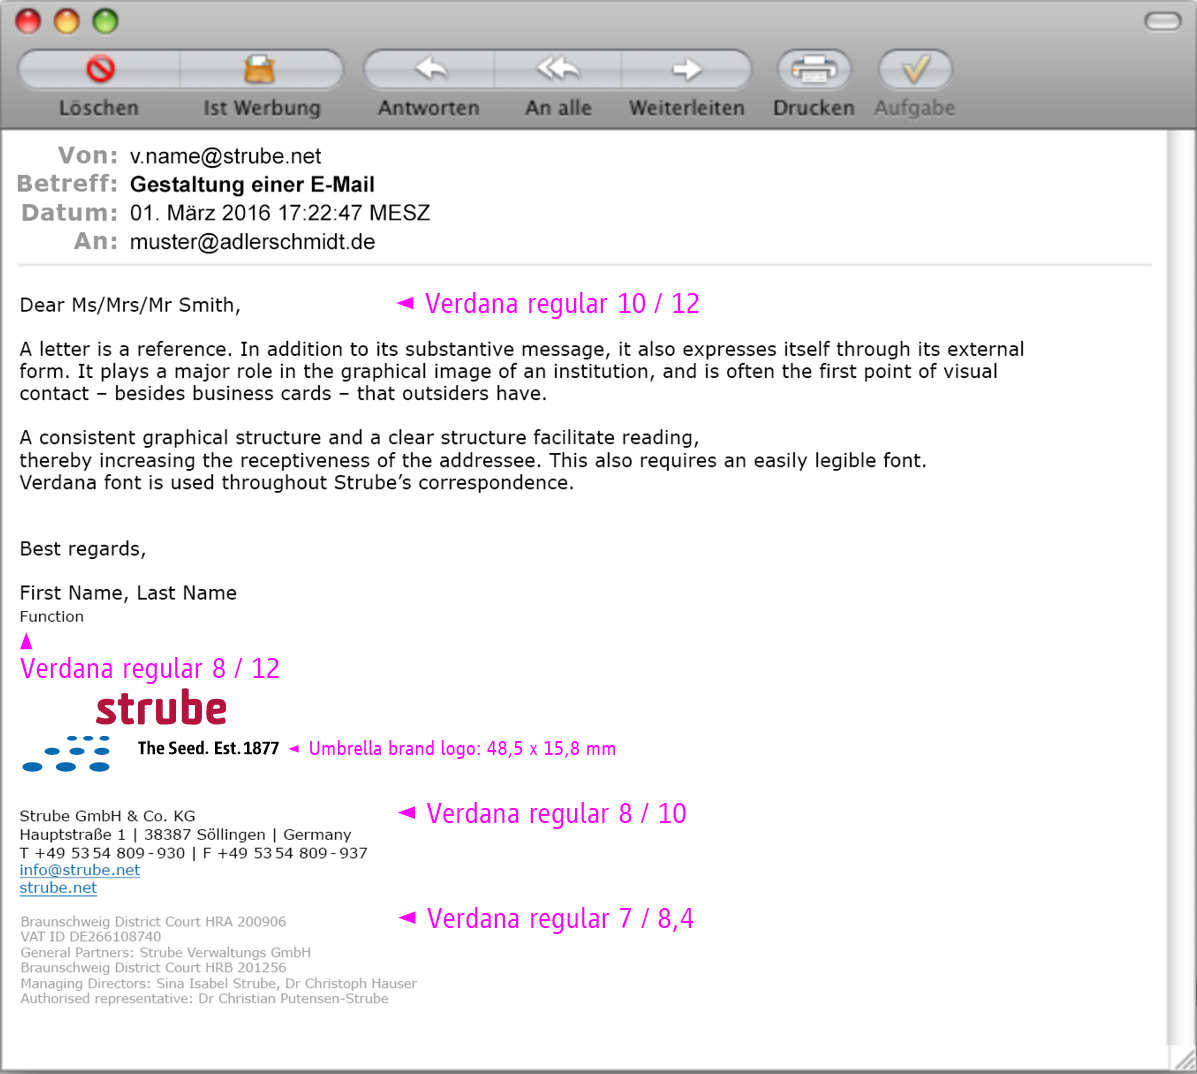1197x1074 pixels.
Task: Follow the strube.net website link
Action: [x=58, y=888]
